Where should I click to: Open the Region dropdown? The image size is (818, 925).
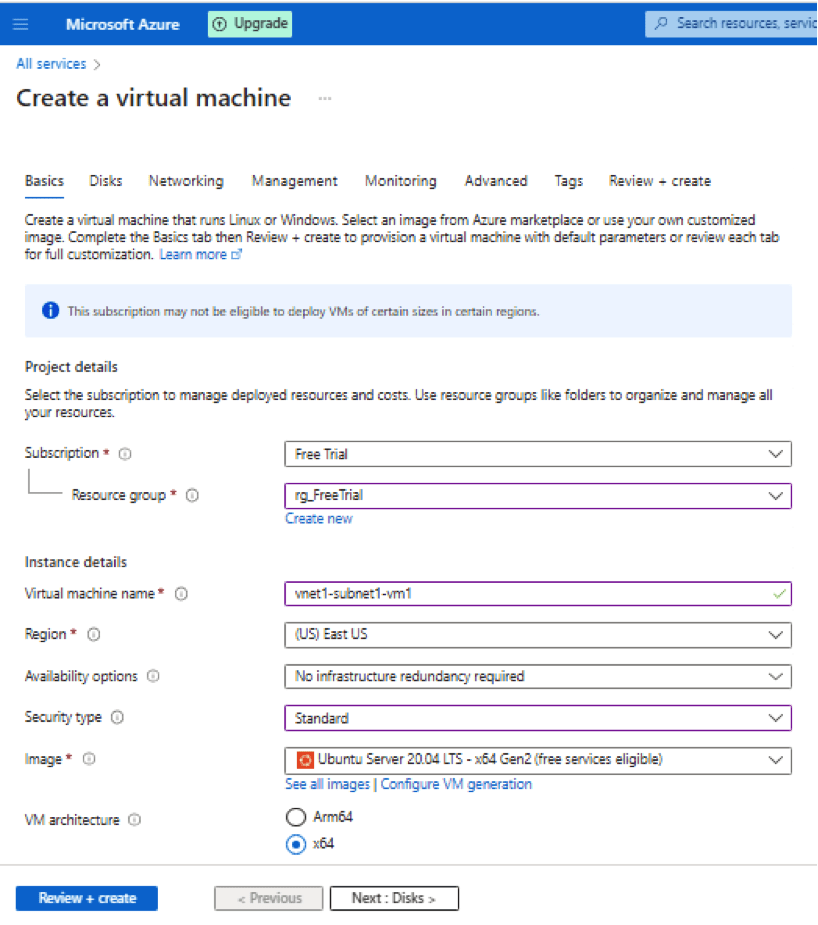[537, 635]
